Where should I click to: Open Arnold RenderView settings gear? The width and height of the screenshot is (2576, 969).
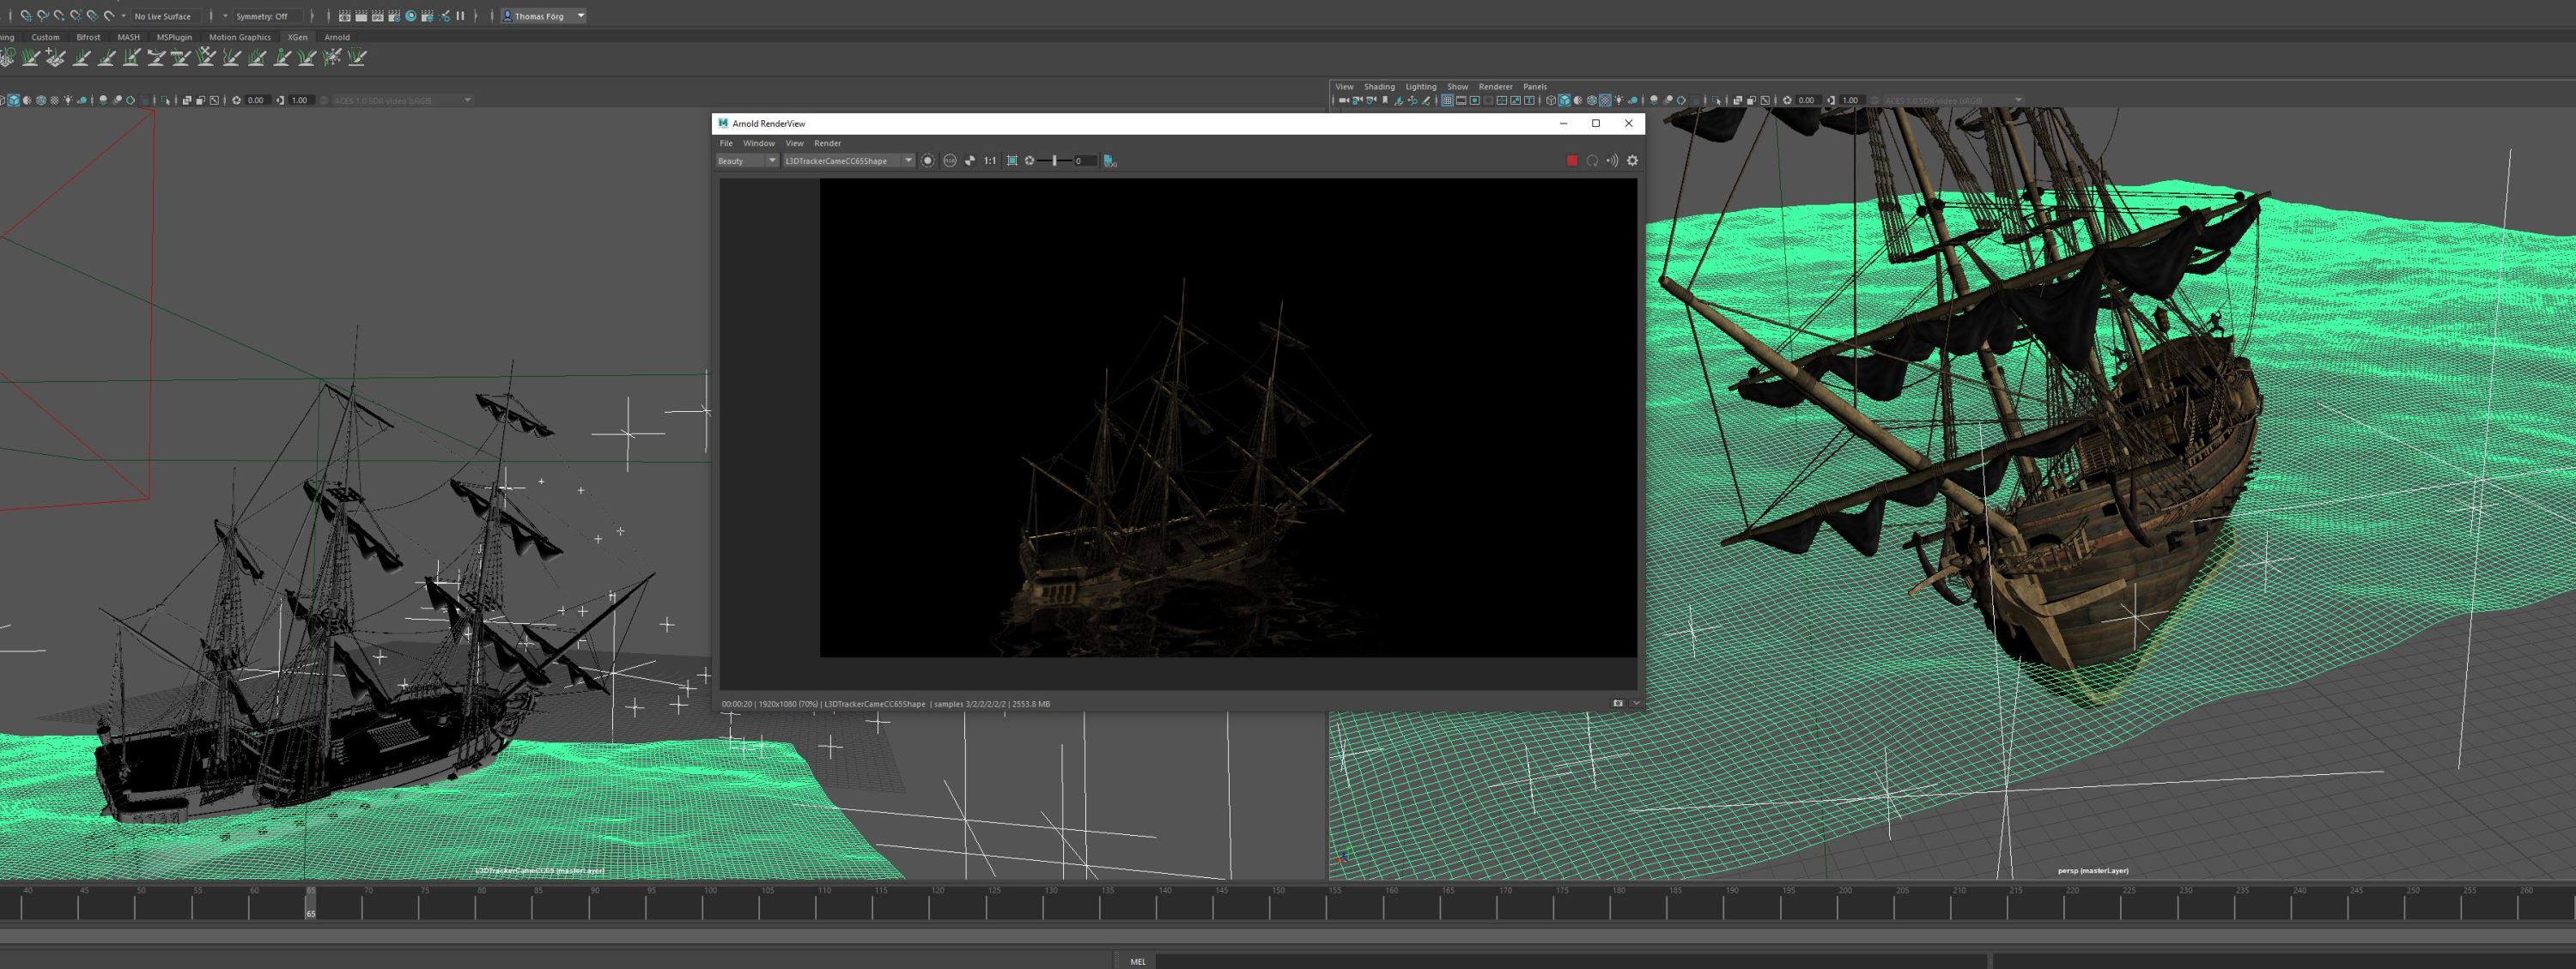point(1632,161)
